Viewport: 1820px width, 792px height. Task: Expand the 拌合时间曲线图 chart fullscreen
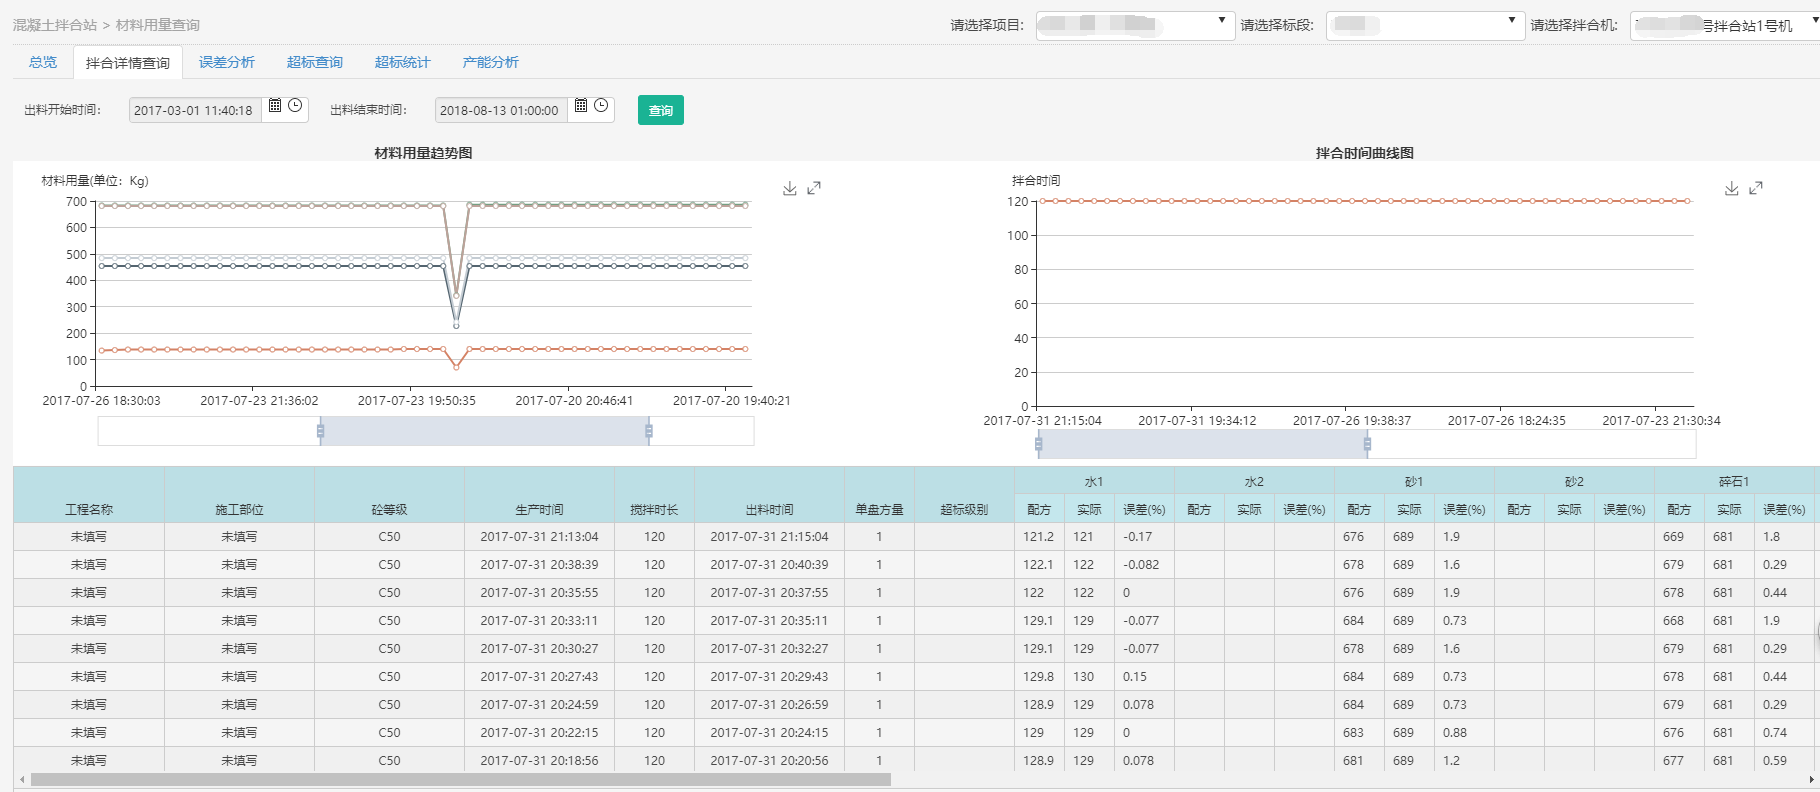pos(1756,188)
